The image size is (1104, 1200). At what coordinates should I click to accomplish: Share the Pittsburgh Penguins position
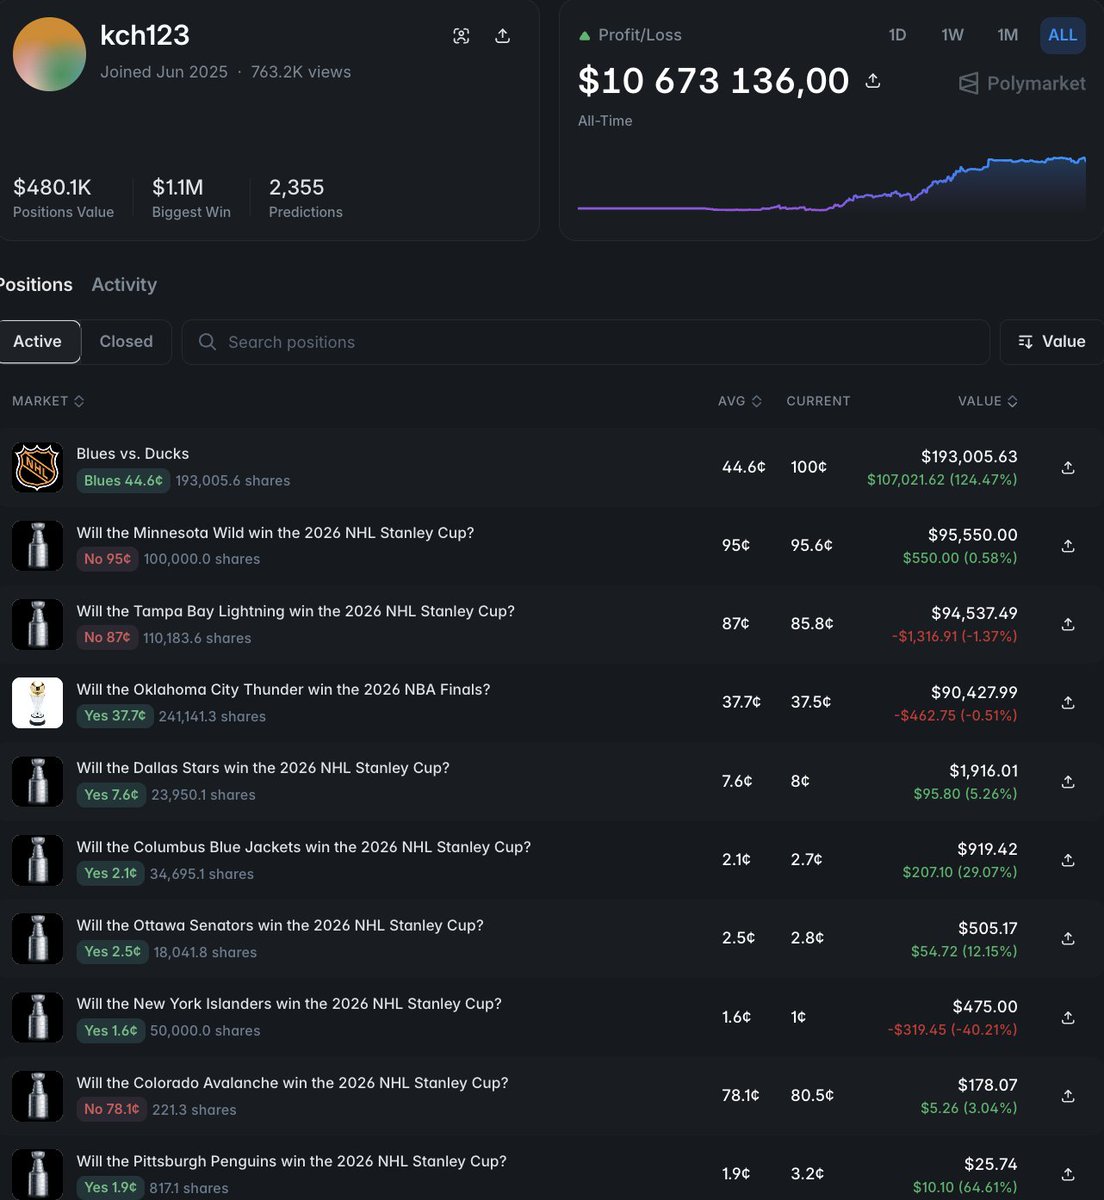pos(1068,1174)
